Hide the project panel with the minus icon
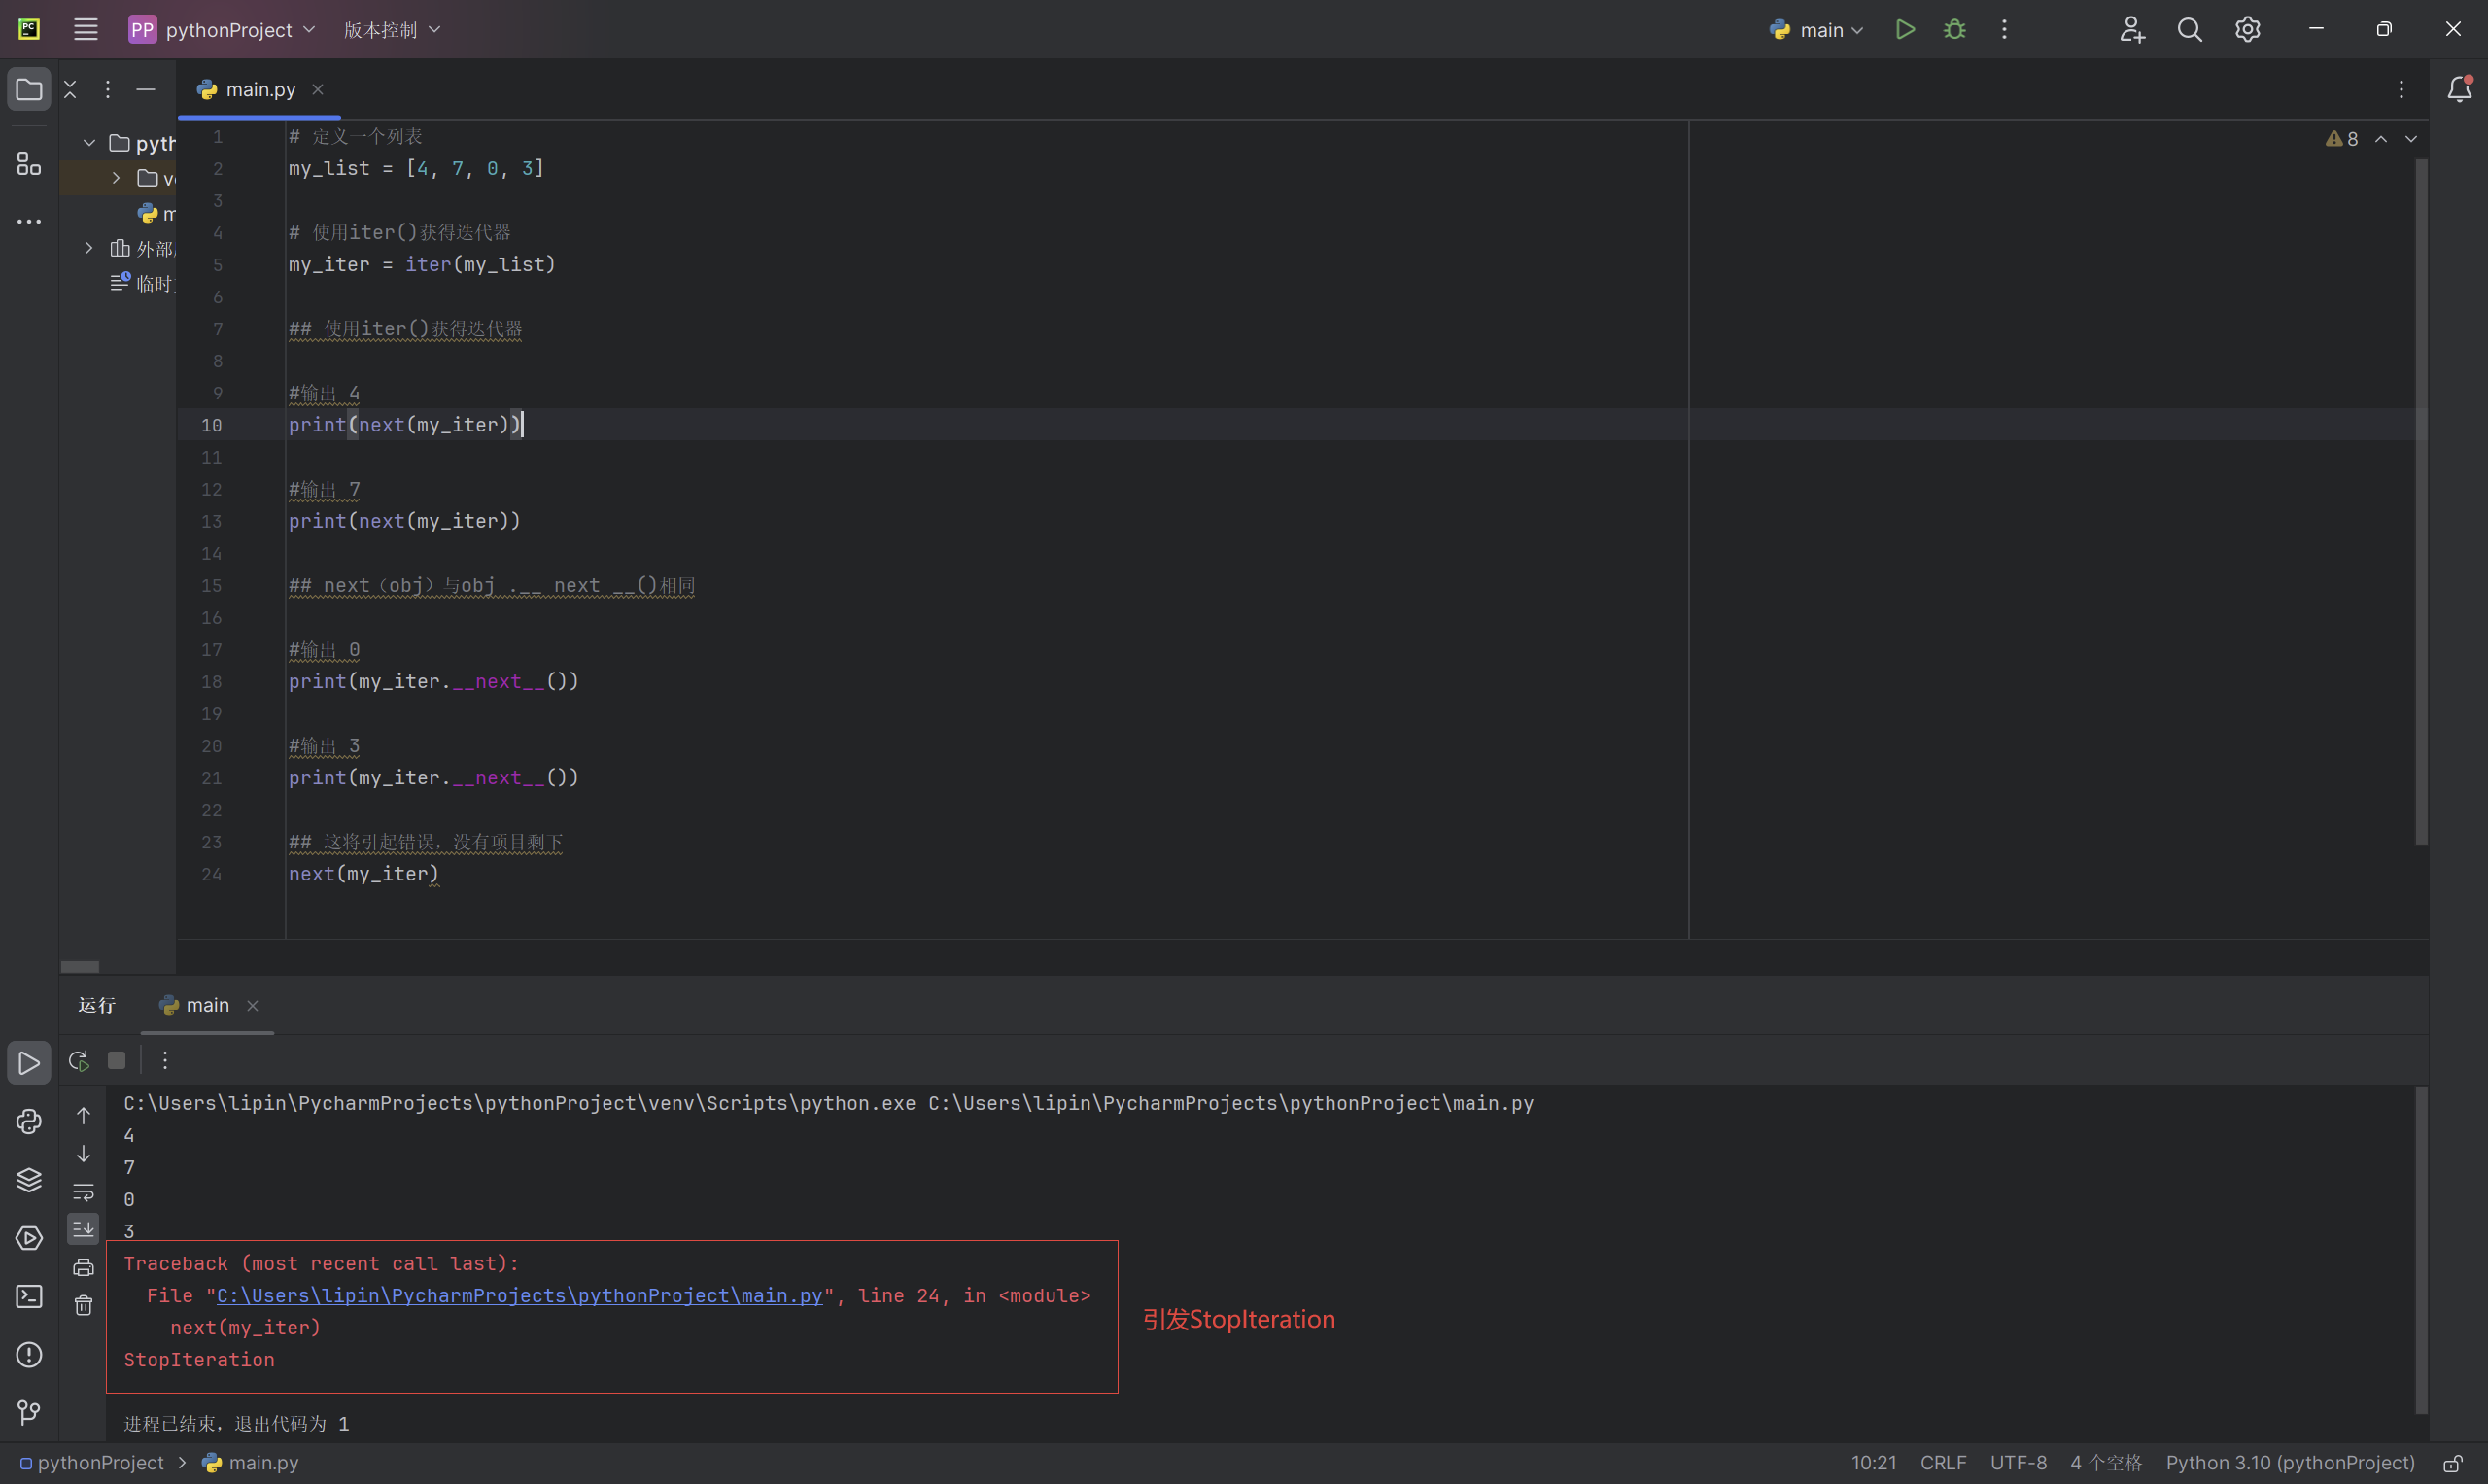 coord(146,89)
